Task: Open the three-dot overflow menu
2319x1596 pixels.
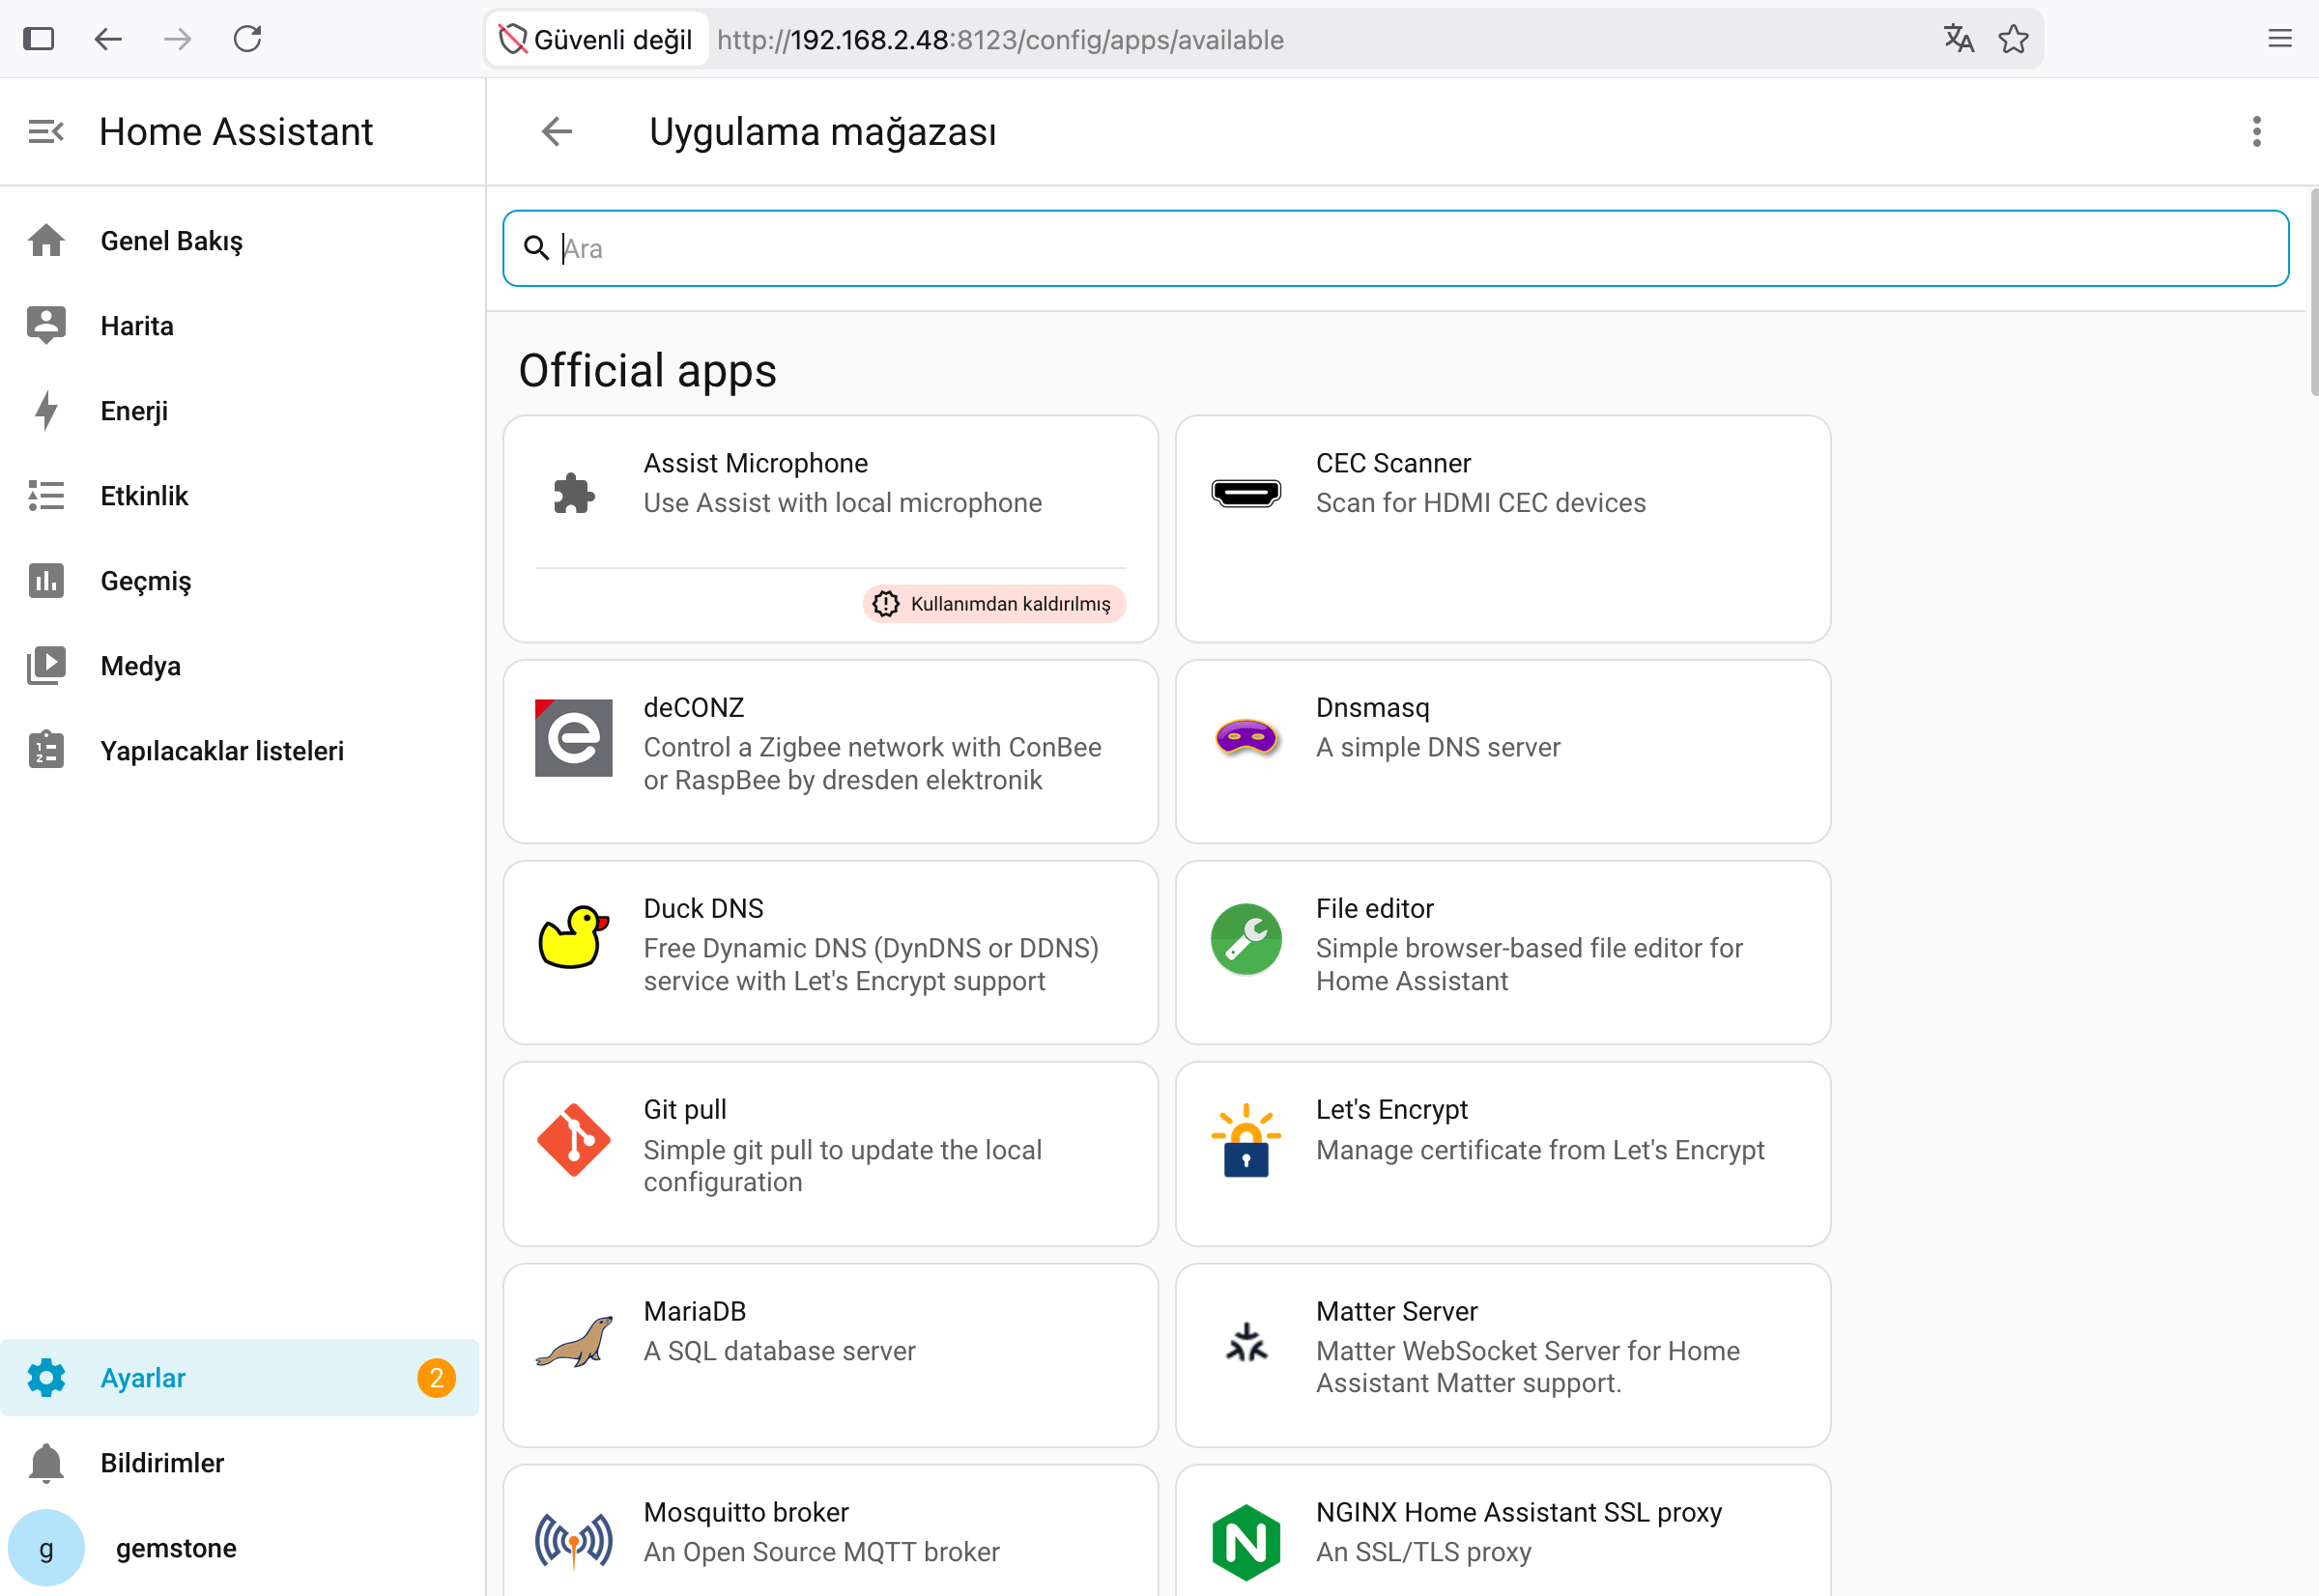Action: 2257,131
